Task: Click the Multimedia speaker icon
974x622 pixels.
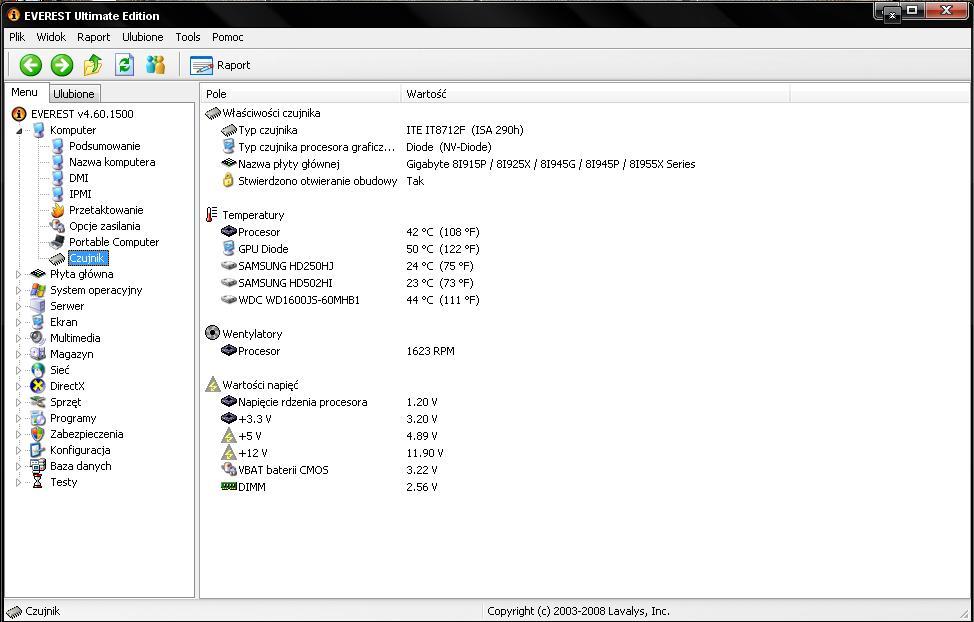Action: 38,338
